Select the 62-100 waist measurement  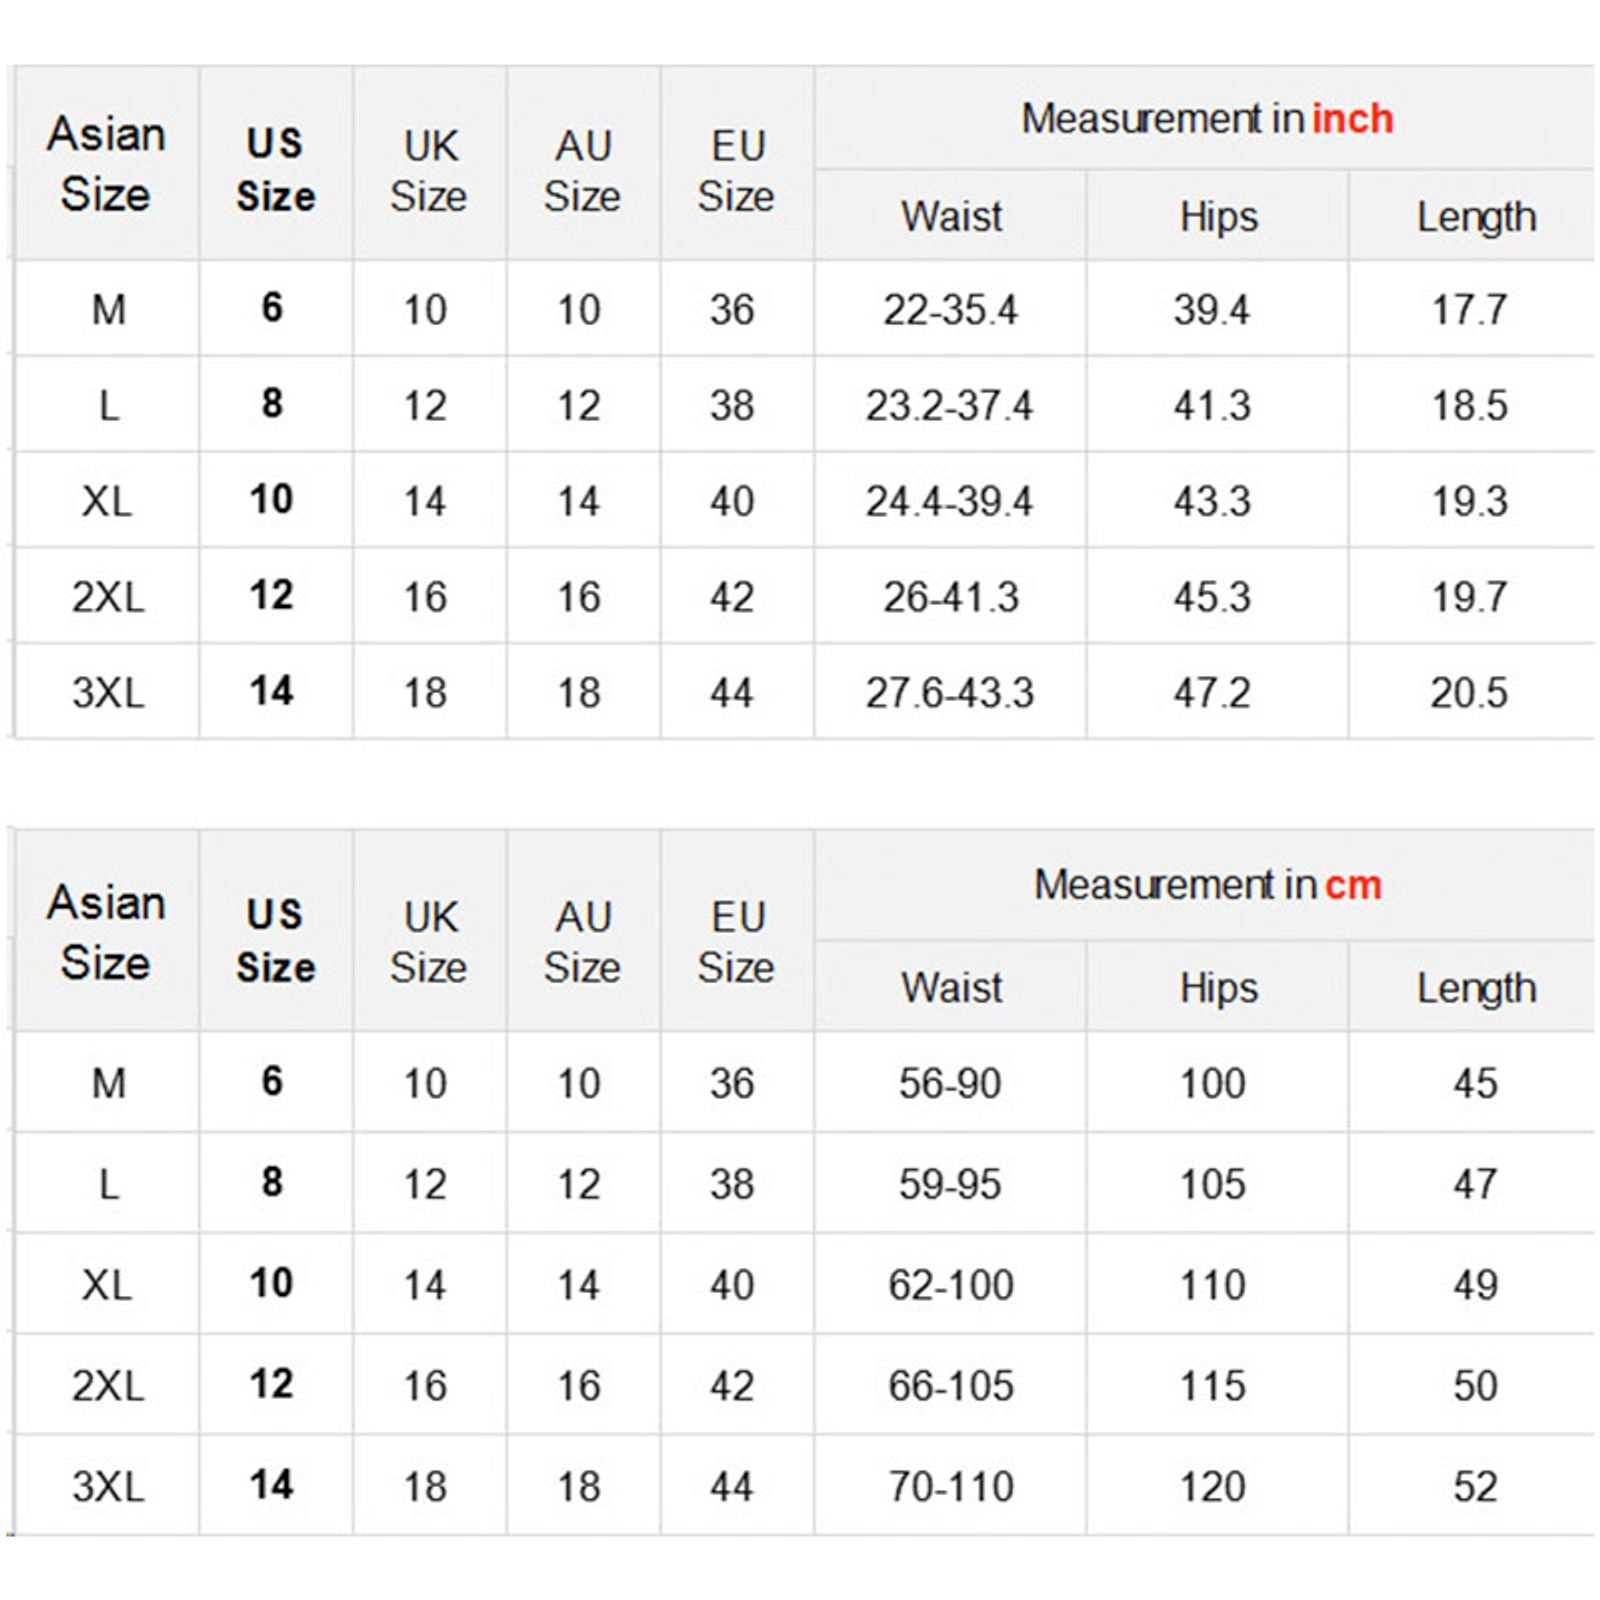point(951,1285)
